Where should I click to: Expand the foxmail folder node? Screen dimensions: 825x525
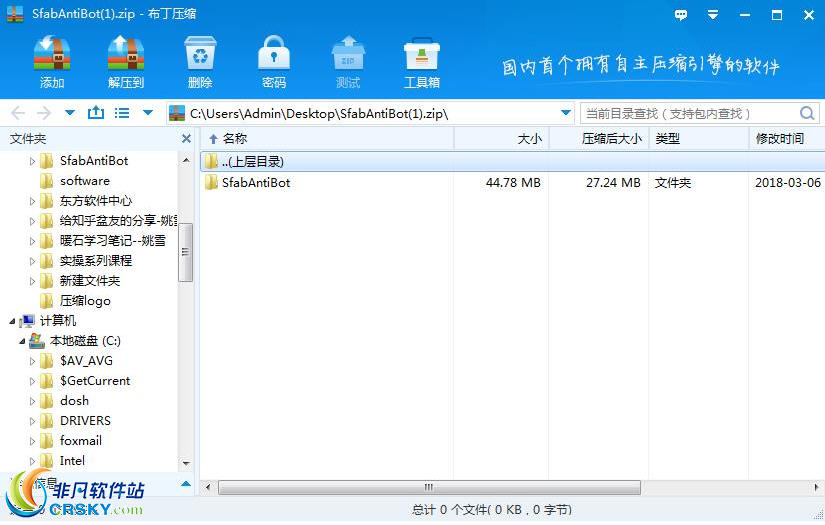pyautogui.click(x=32, y=441)
